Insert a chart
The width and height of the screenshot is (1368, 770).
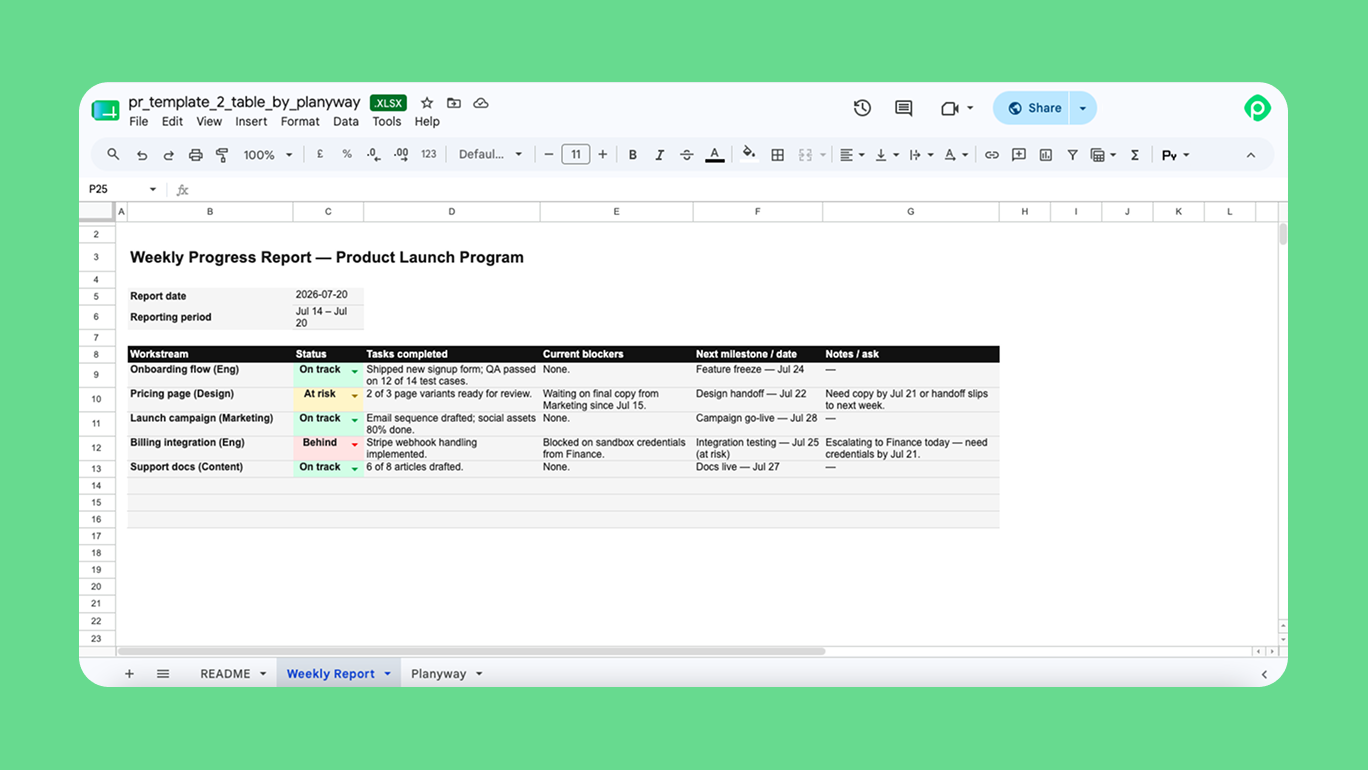pos(1045,155)
